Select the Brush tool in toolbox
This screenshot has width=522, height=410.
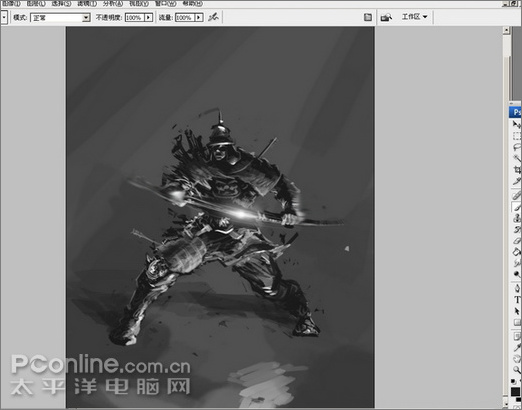[x=517, y=207]
